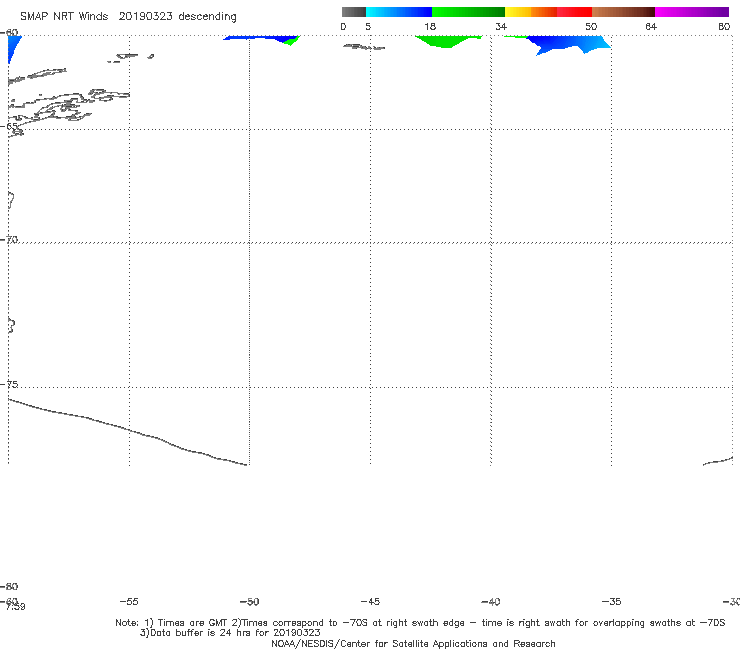Viewport: 740px width, 650px height.
Task: Click the large blue wind patch near -37 longitude
Action: click(566, 43)
